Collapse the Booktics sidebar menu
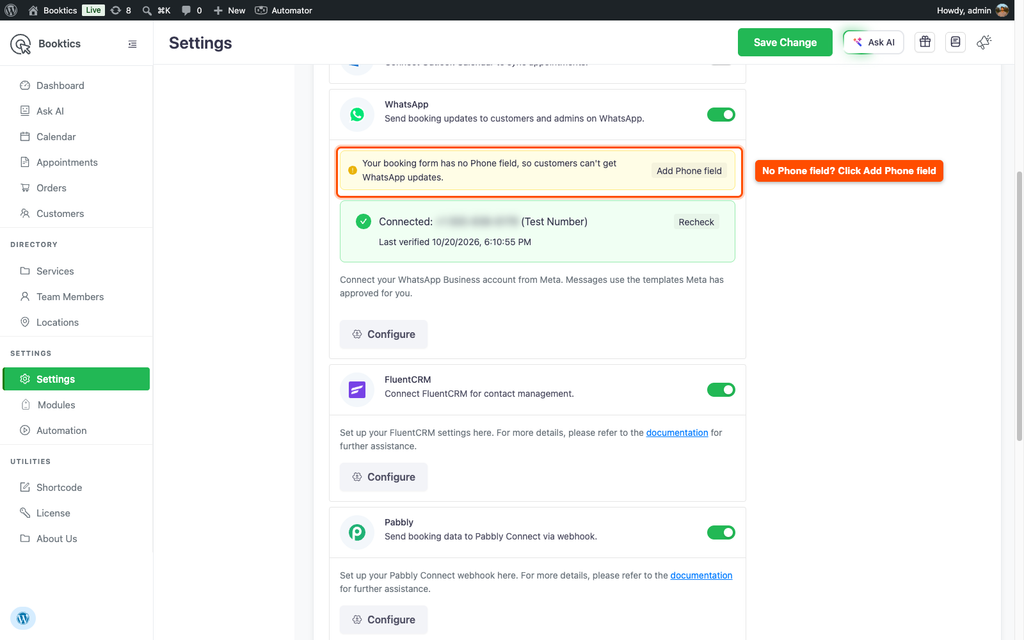This screenshot has width=1024, height=640. click(x=132, y=44)
